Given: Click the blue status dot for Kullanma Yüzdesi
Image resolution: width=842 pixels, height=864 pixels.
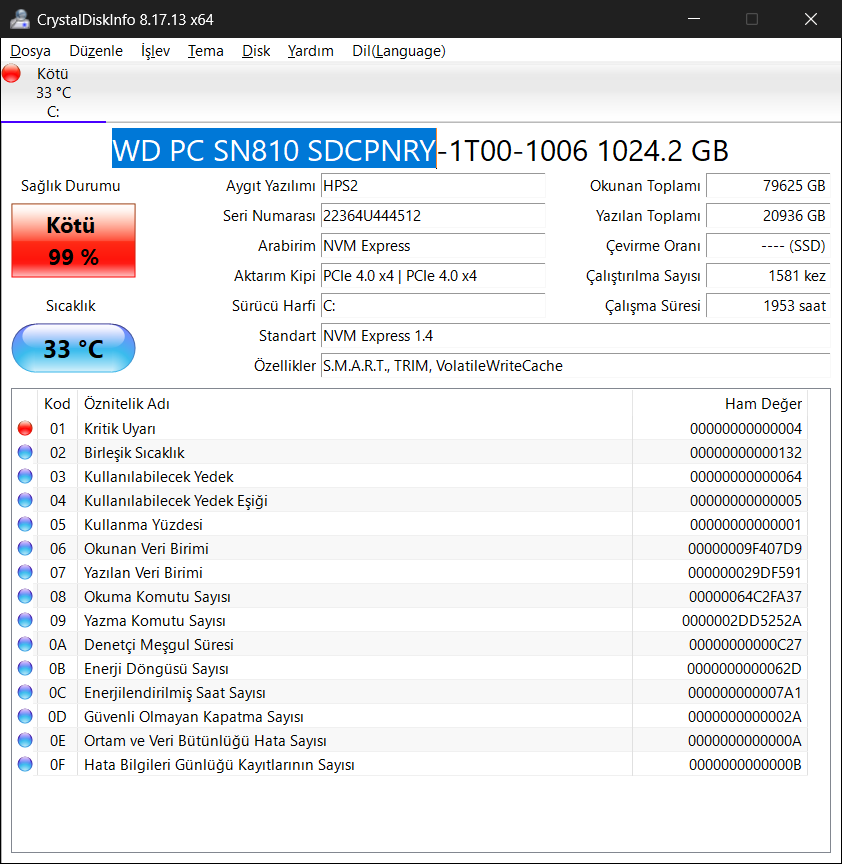Looking at the screenshot, I should pyautogui.click(x=25, y=524).
